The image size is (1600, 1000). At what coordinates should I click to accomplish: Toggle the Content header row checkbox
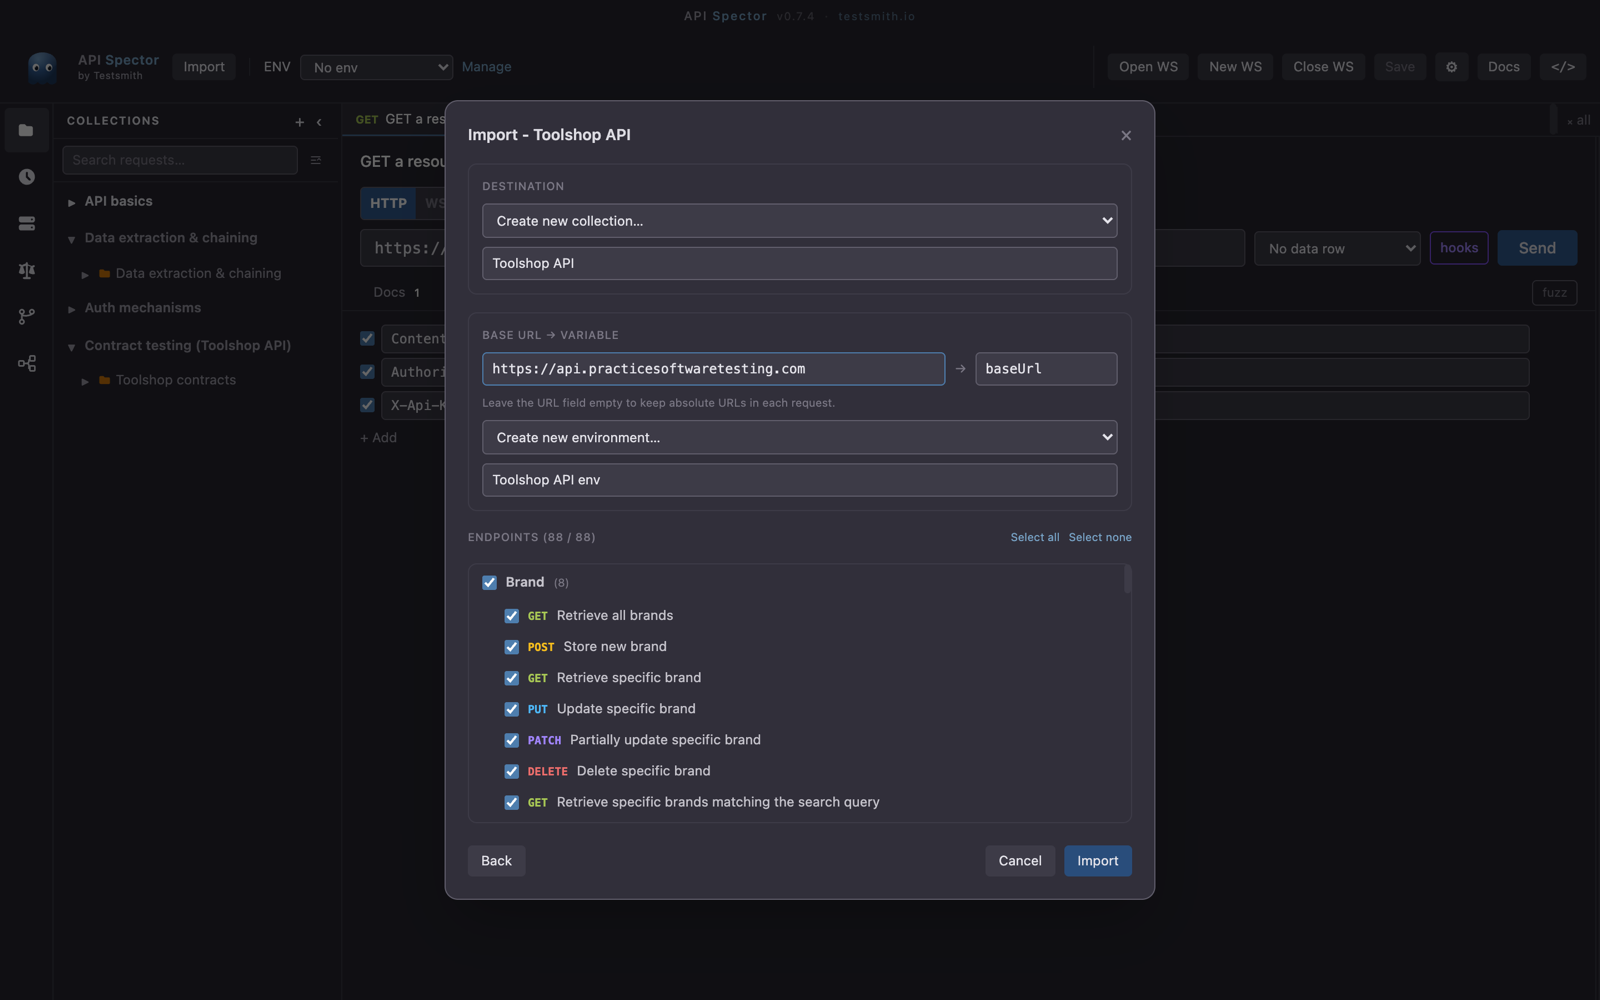point(367,338)
